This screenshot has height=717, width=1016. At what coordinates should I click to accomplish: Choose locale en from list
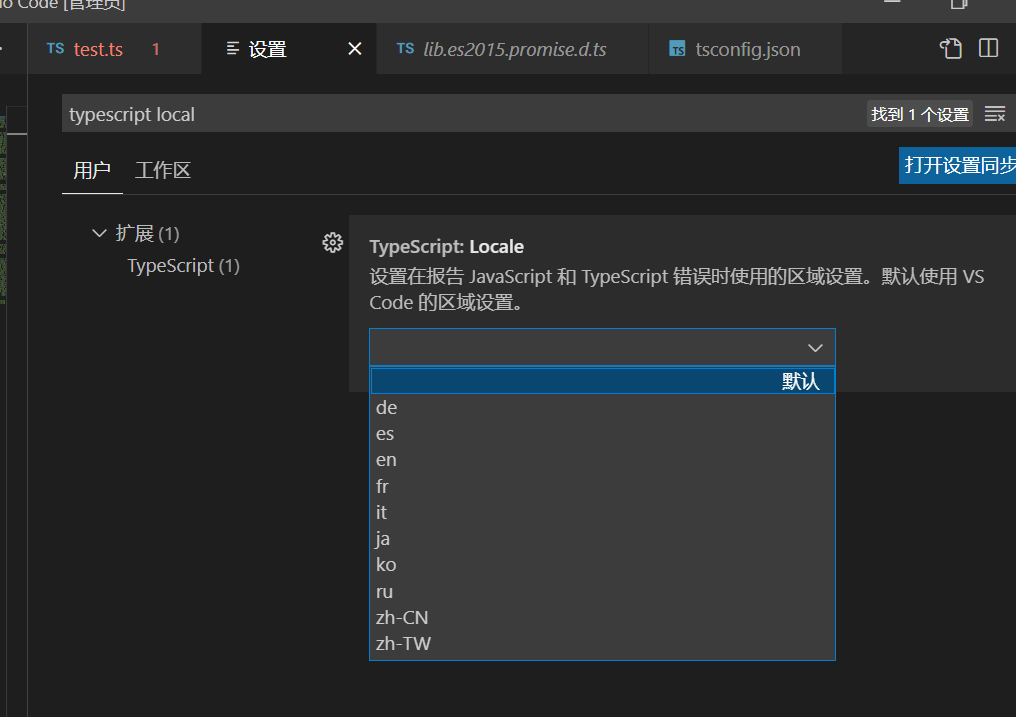[x=602, y=460]
